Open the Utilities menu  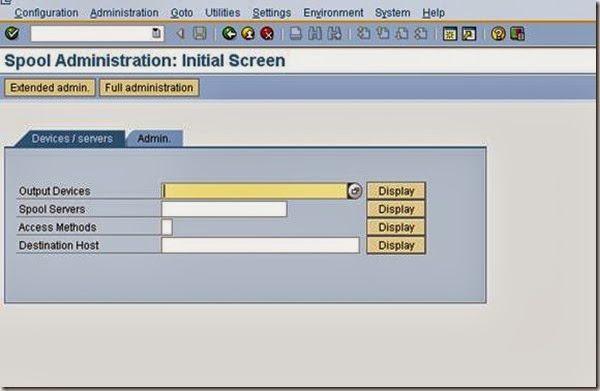click(x=223, y=13)
